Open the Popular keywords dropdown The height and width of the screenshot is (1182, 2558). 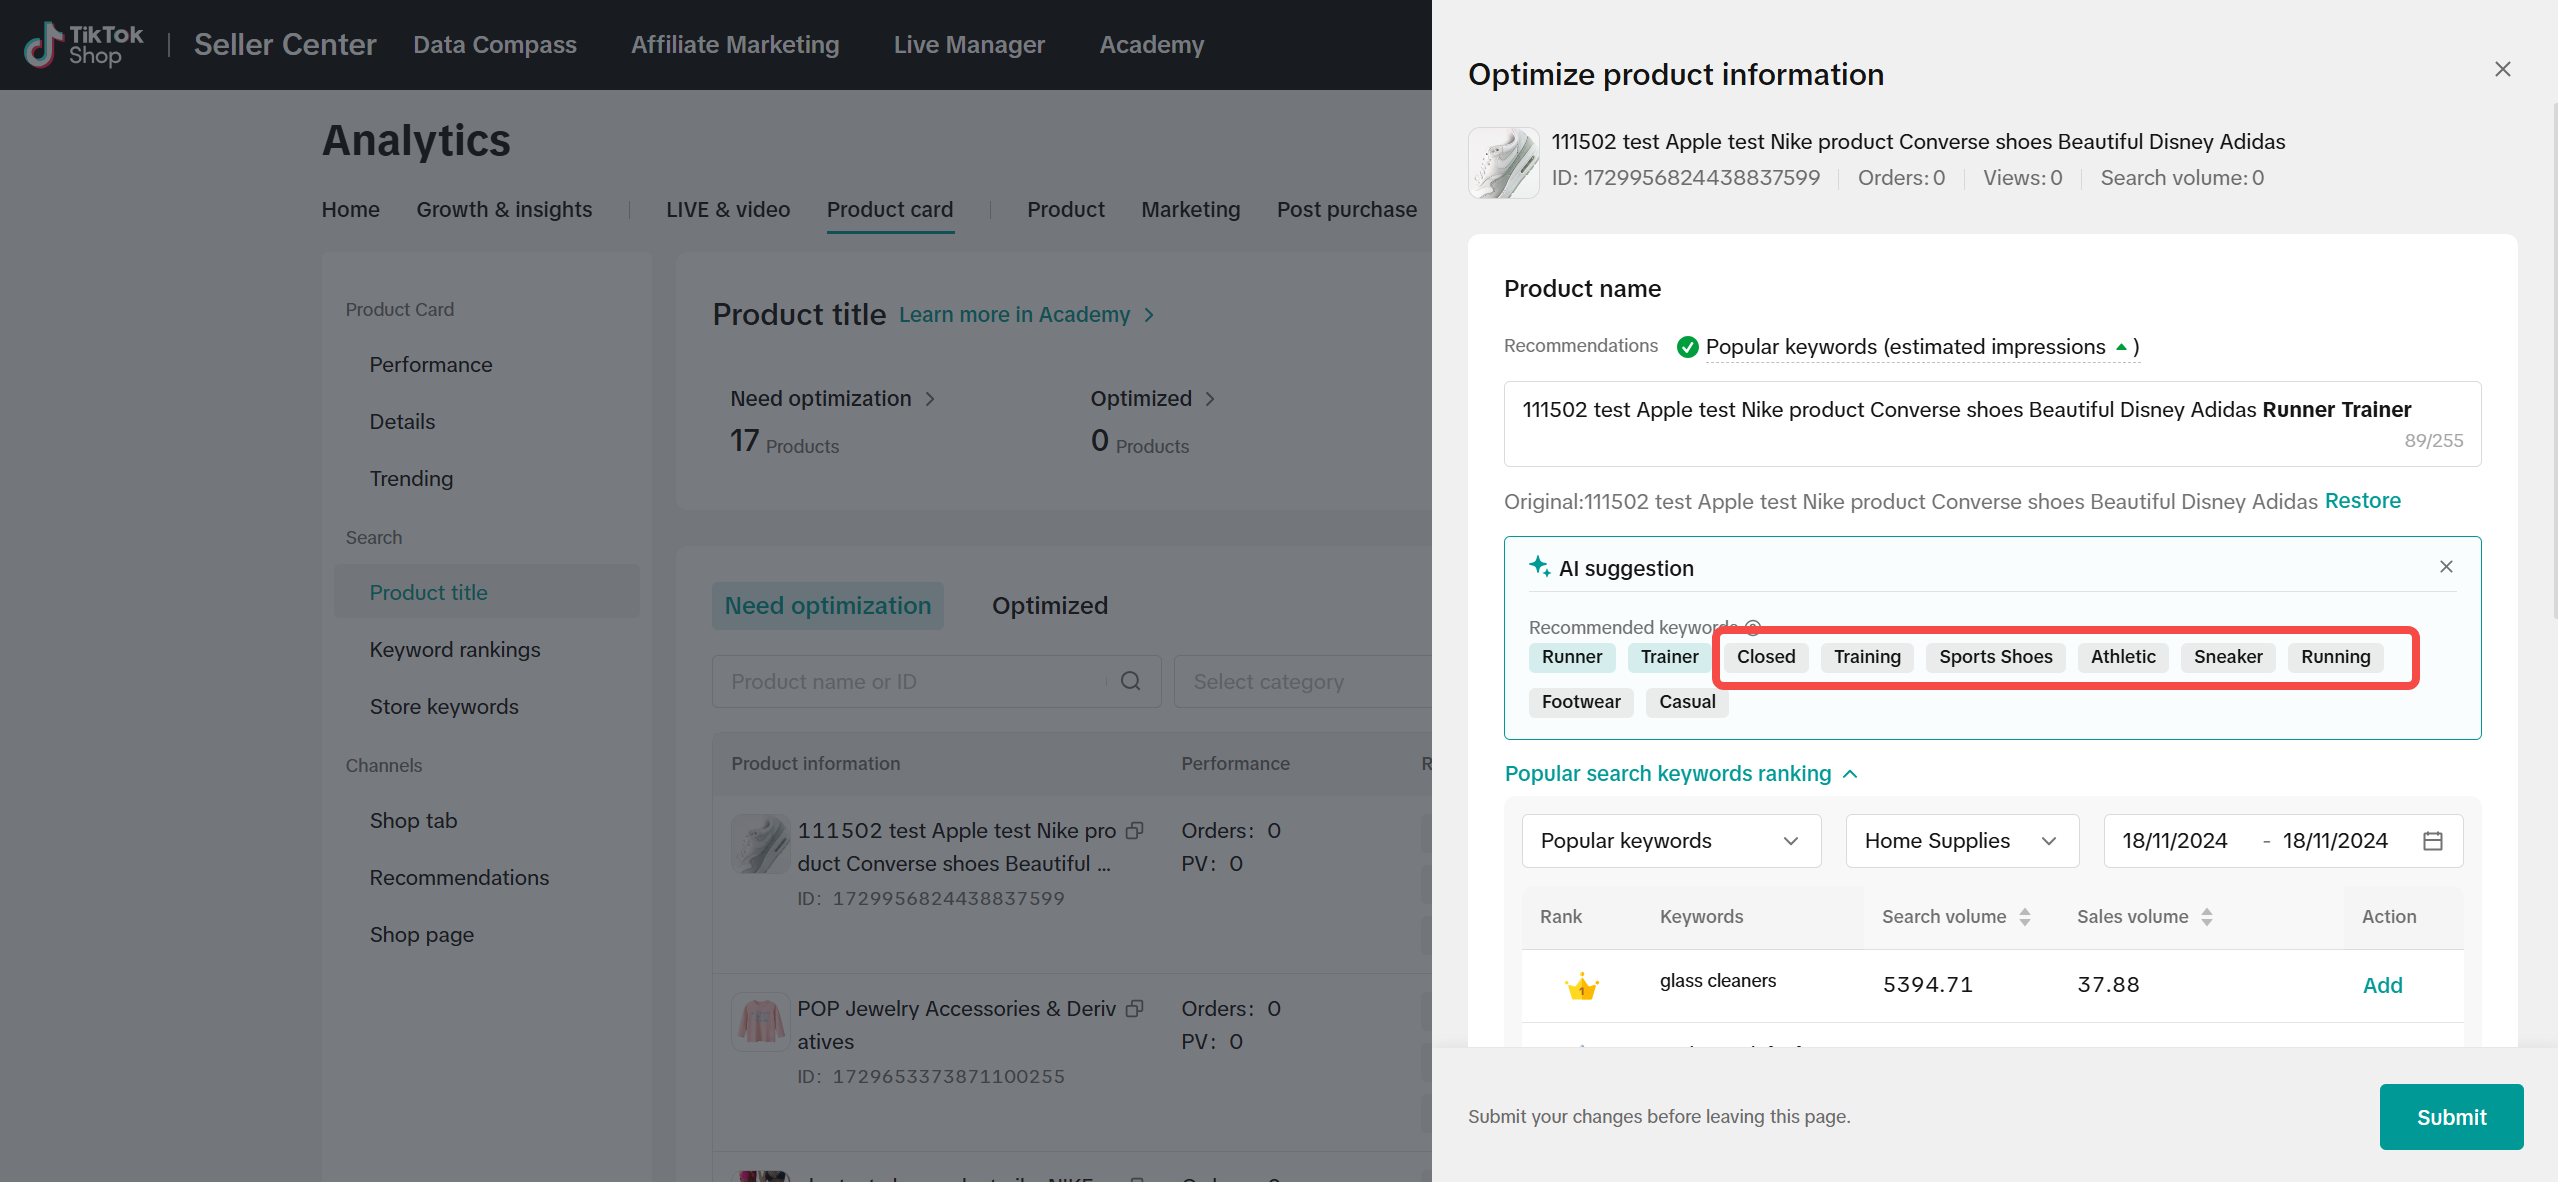click(1670, 841)
